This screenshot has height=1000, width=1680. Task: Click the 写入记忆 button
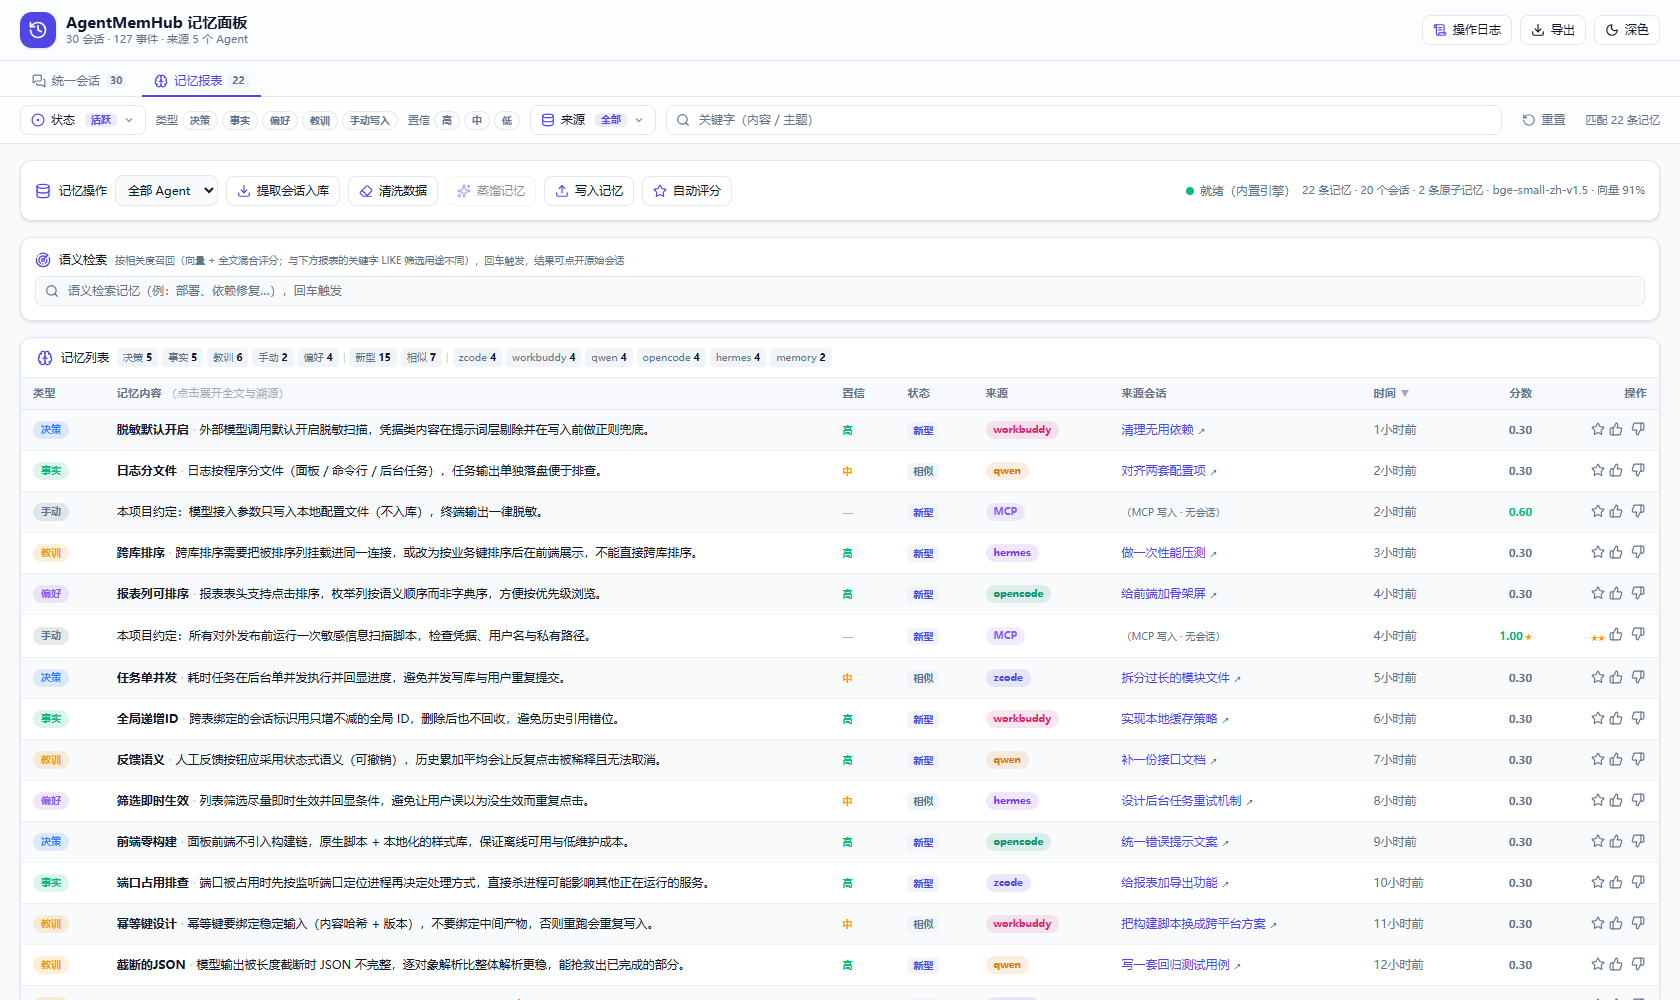(589, 191)
